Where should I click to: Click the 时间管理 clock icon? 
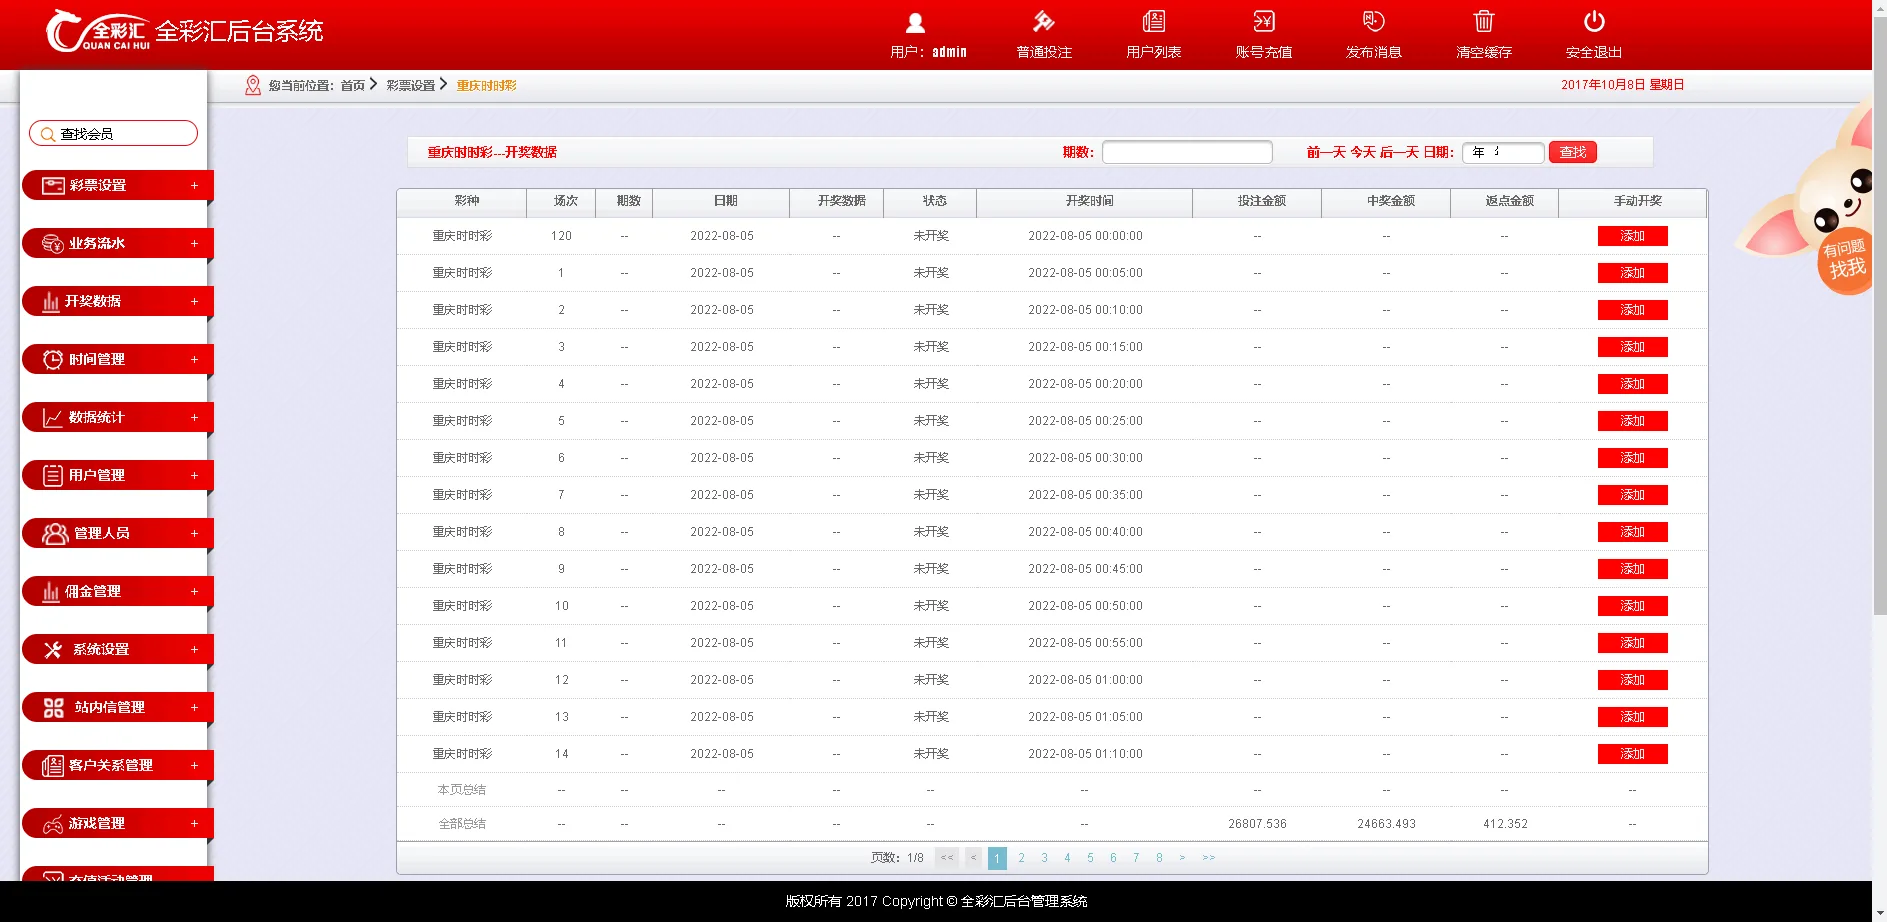[53, 359]
